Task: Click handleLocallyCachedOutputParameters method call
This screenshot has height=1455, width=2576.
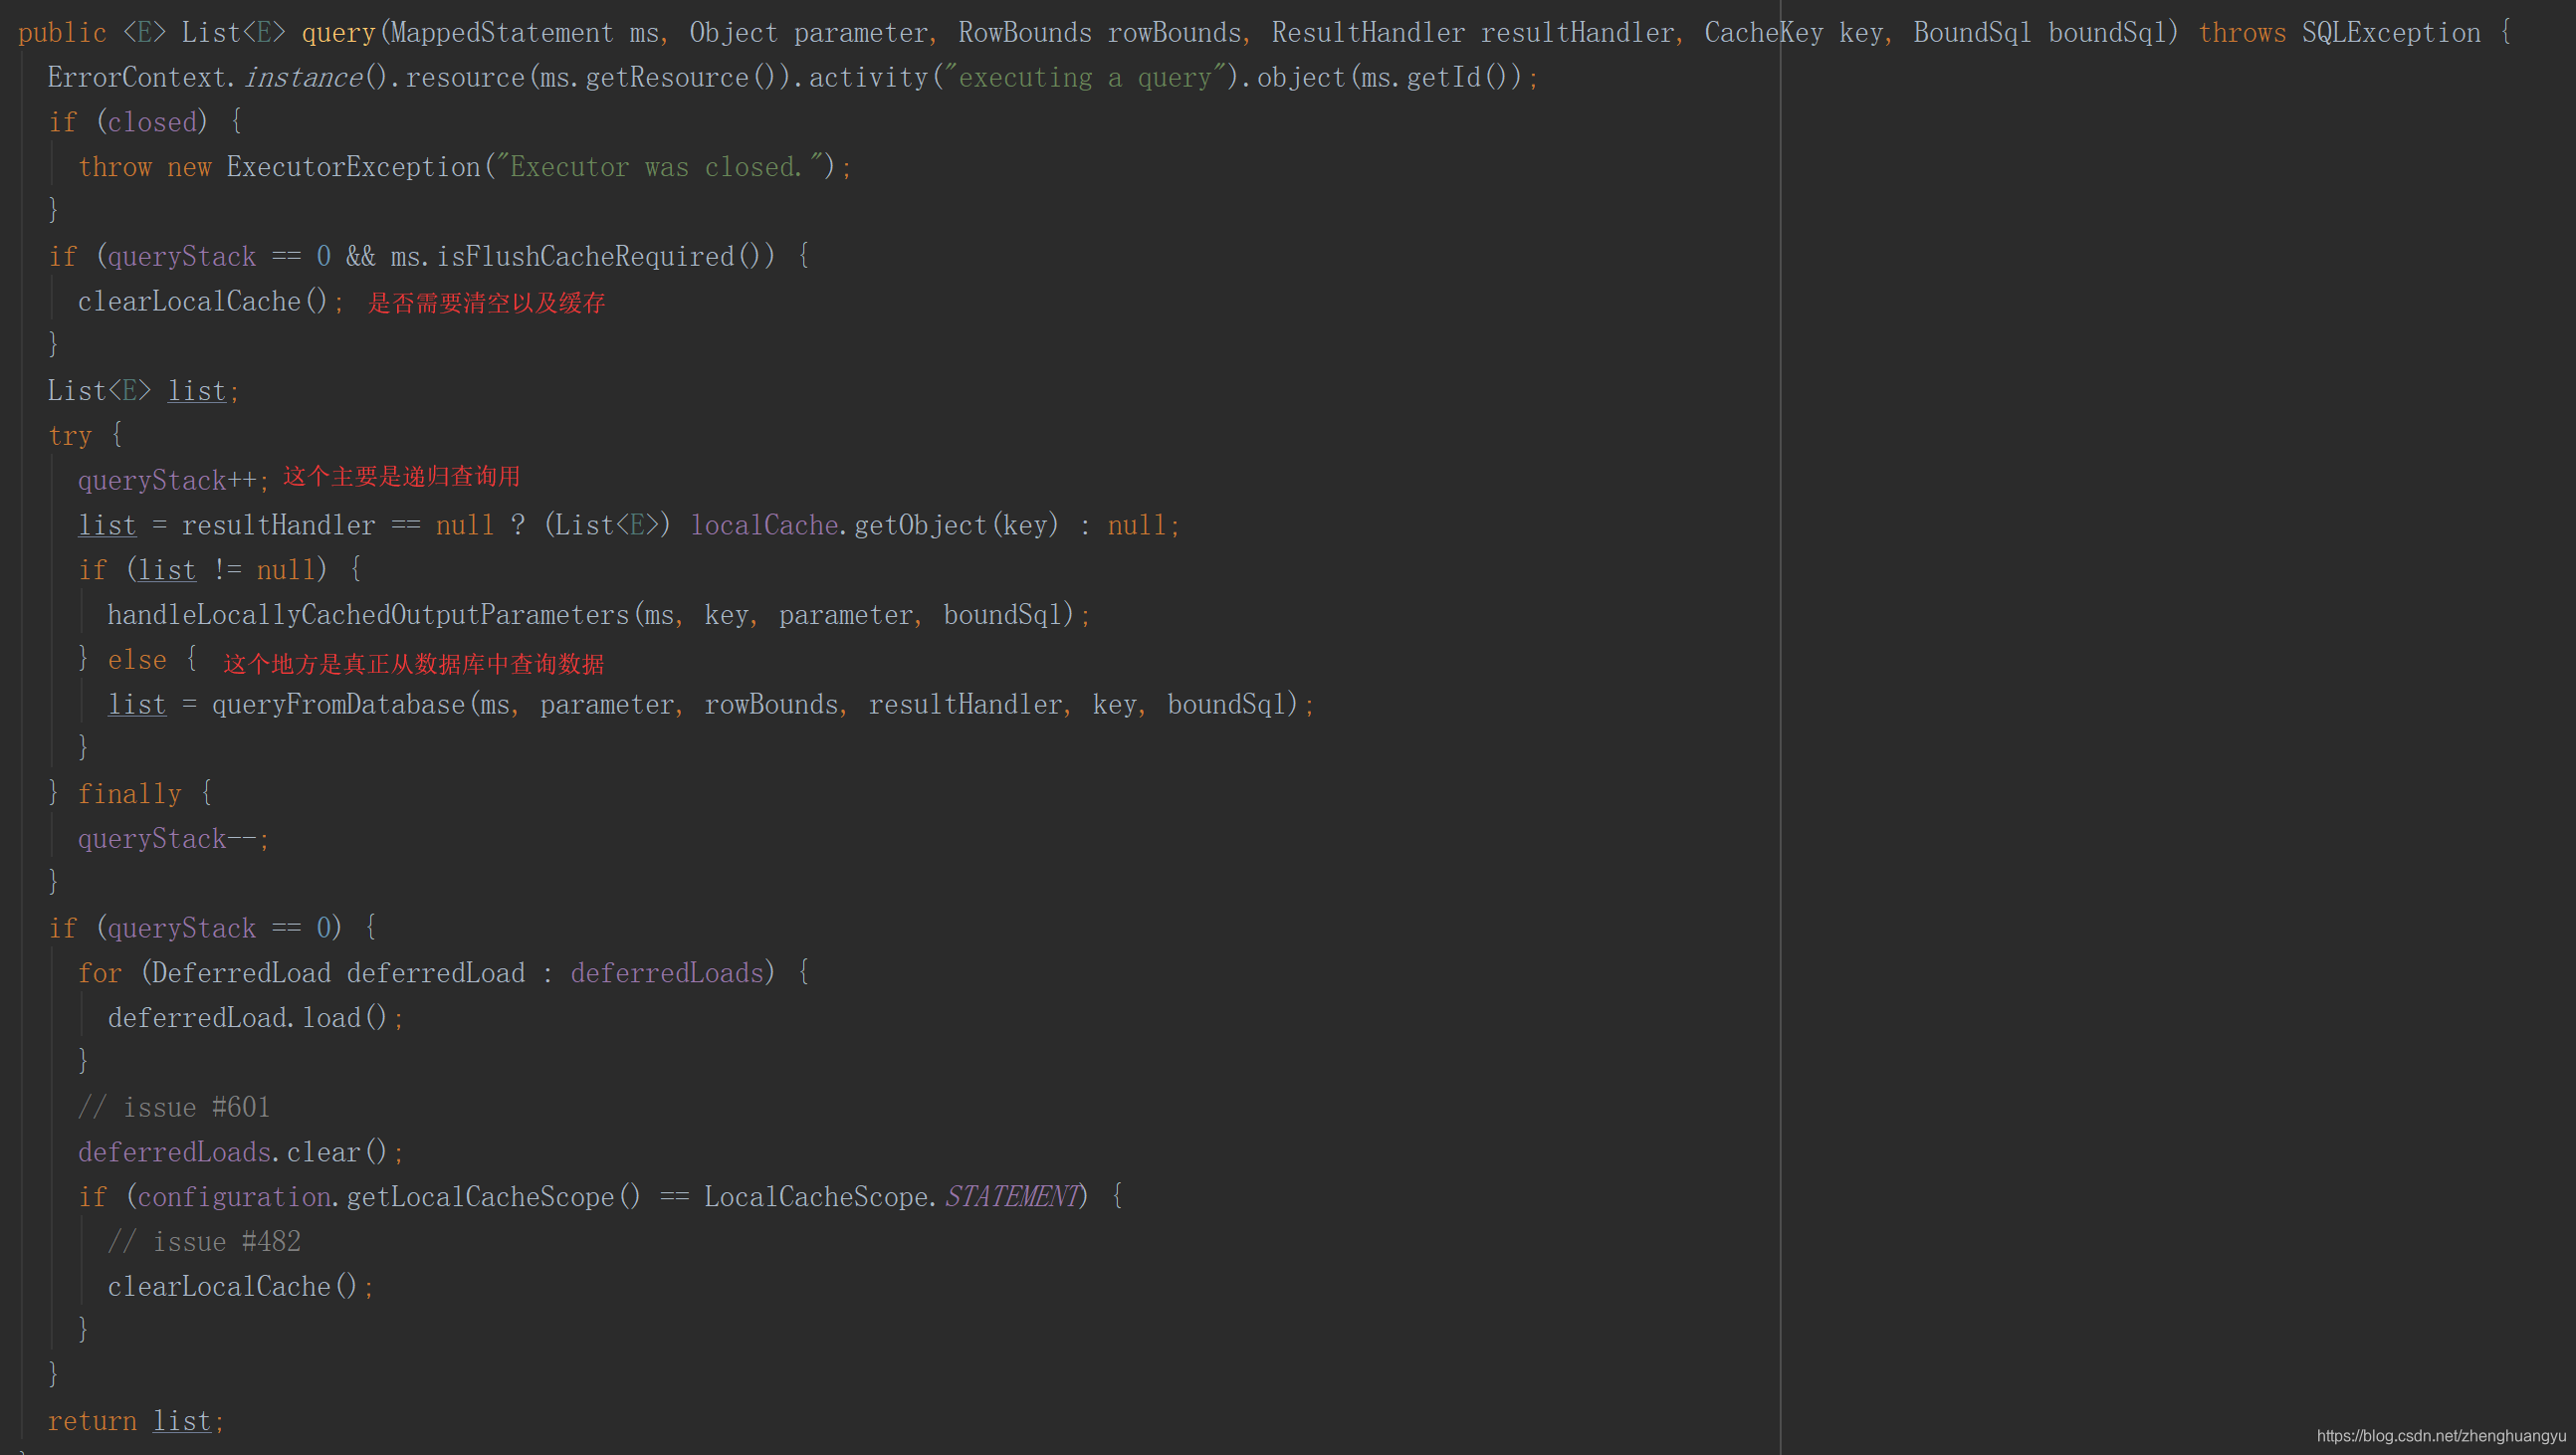Action: click(368, 615)
